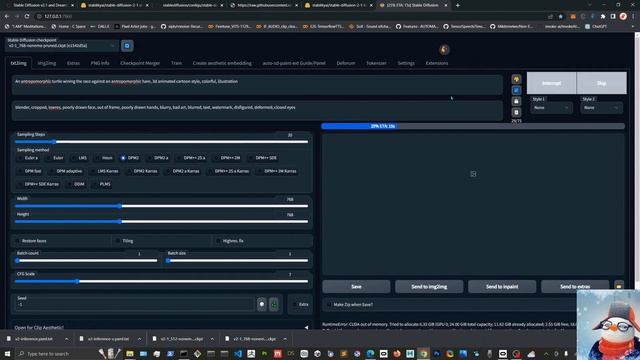
Task: Open options for v2-inference.yaml.txt download
Action: click(x=67, y=339)
